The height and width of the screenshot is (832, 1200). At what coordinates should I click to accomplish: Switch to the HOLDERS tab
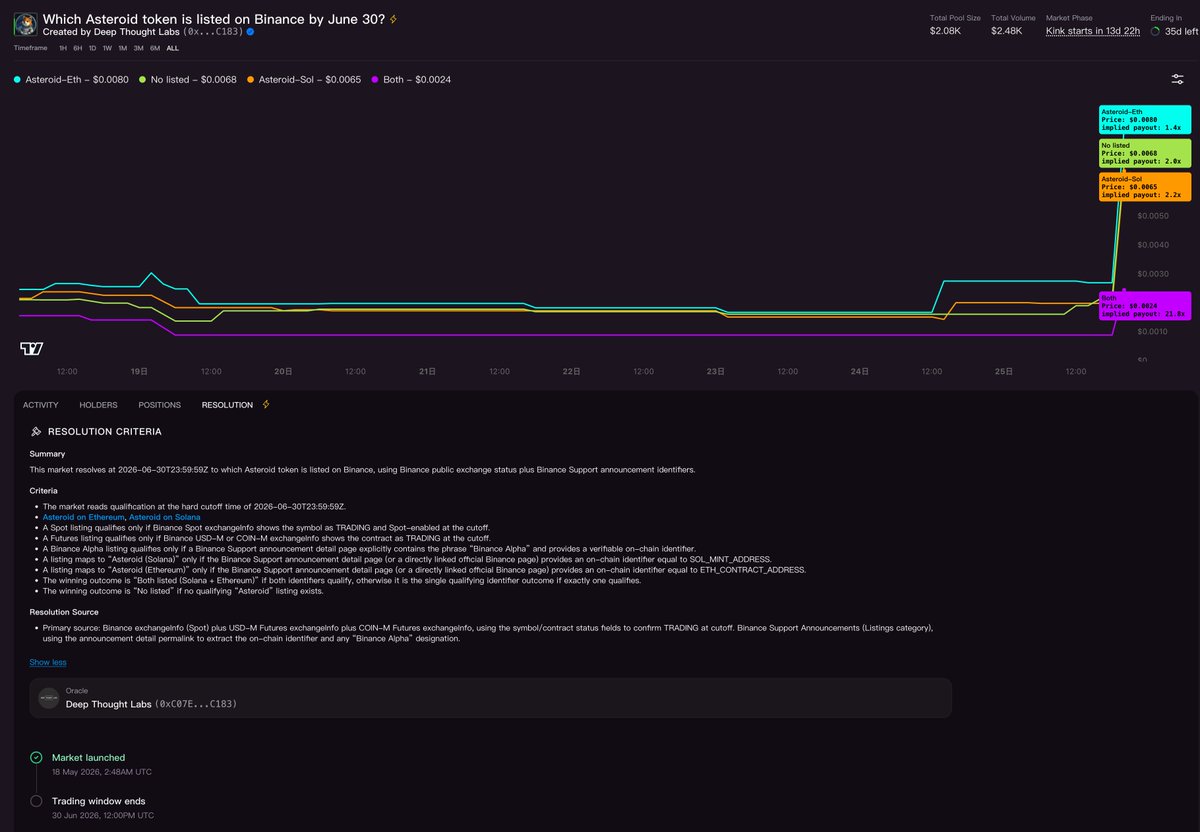click(x=98, y=405)
